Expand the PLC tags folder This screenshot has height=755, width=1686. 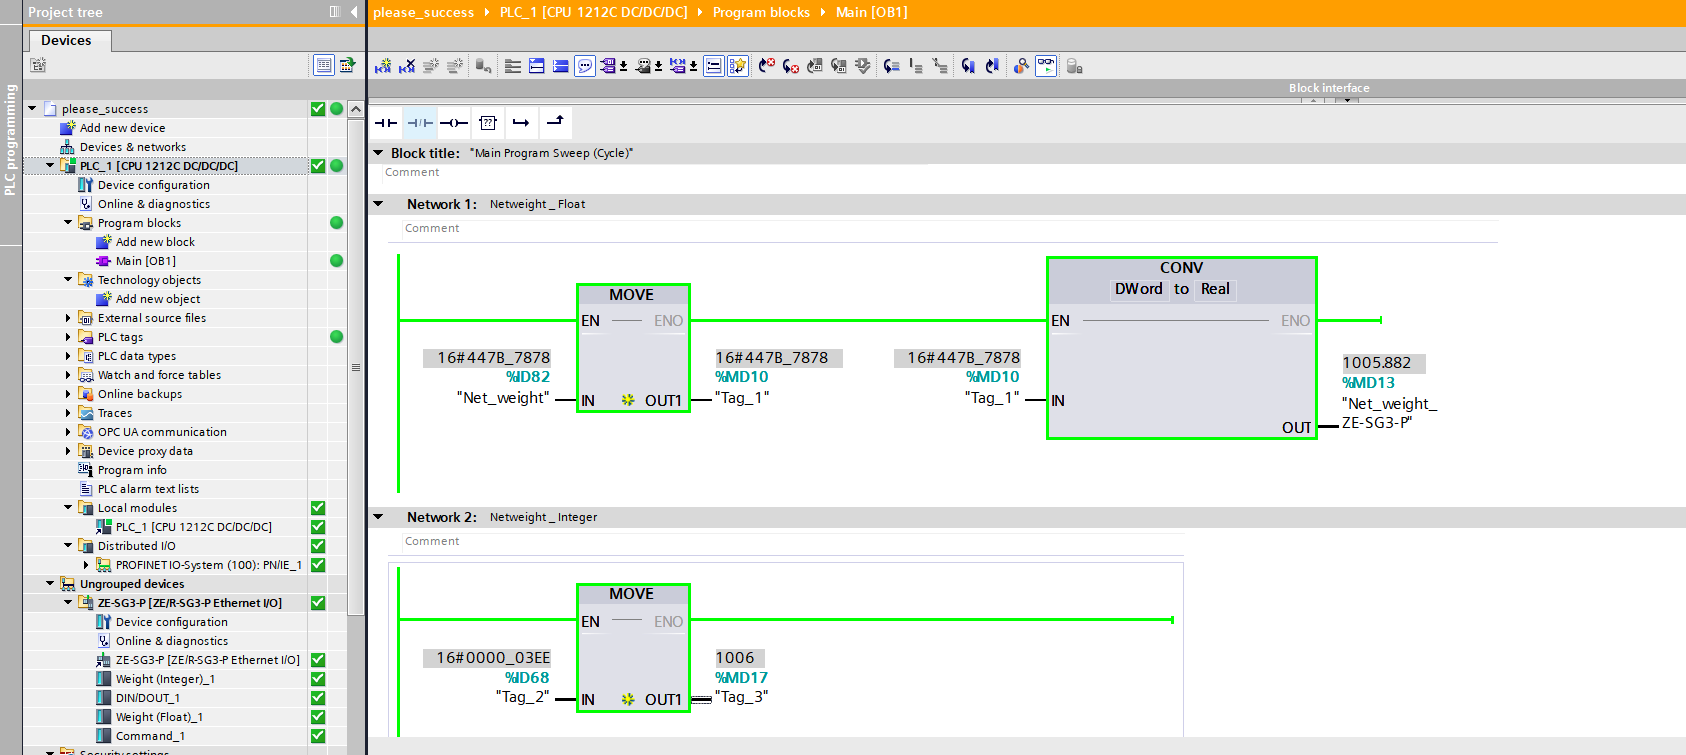click(68, 336)
